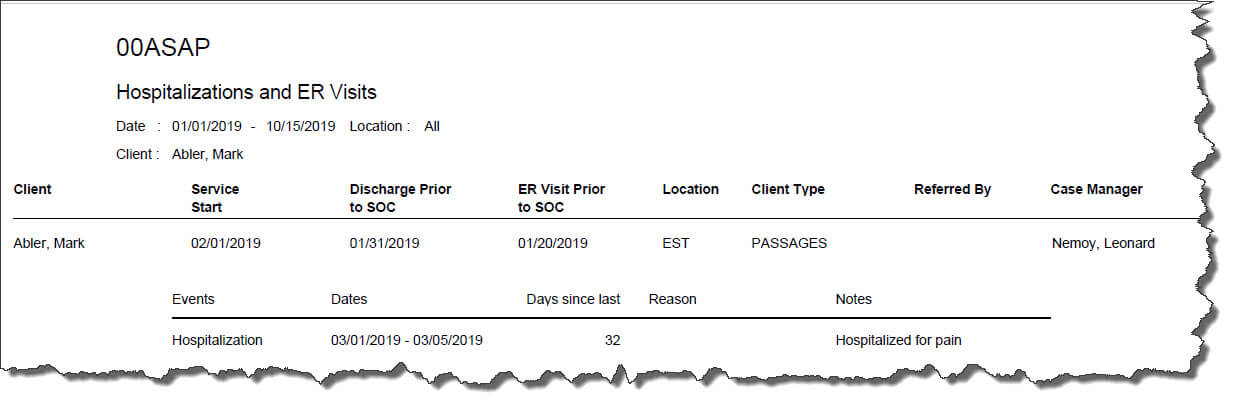
Task: Click the Hospitalization event entry
Action: click(x=217, y=340)
